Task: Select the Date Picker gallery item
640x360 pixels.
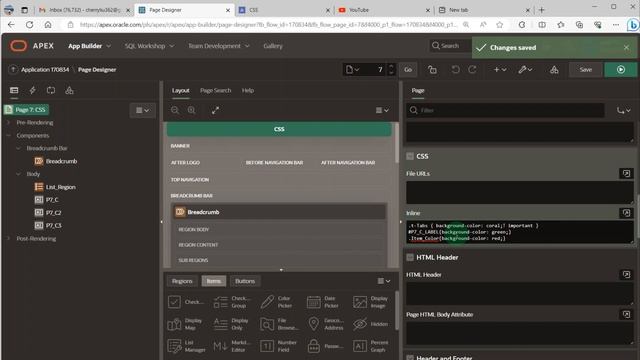Action: tap(323, 302)
